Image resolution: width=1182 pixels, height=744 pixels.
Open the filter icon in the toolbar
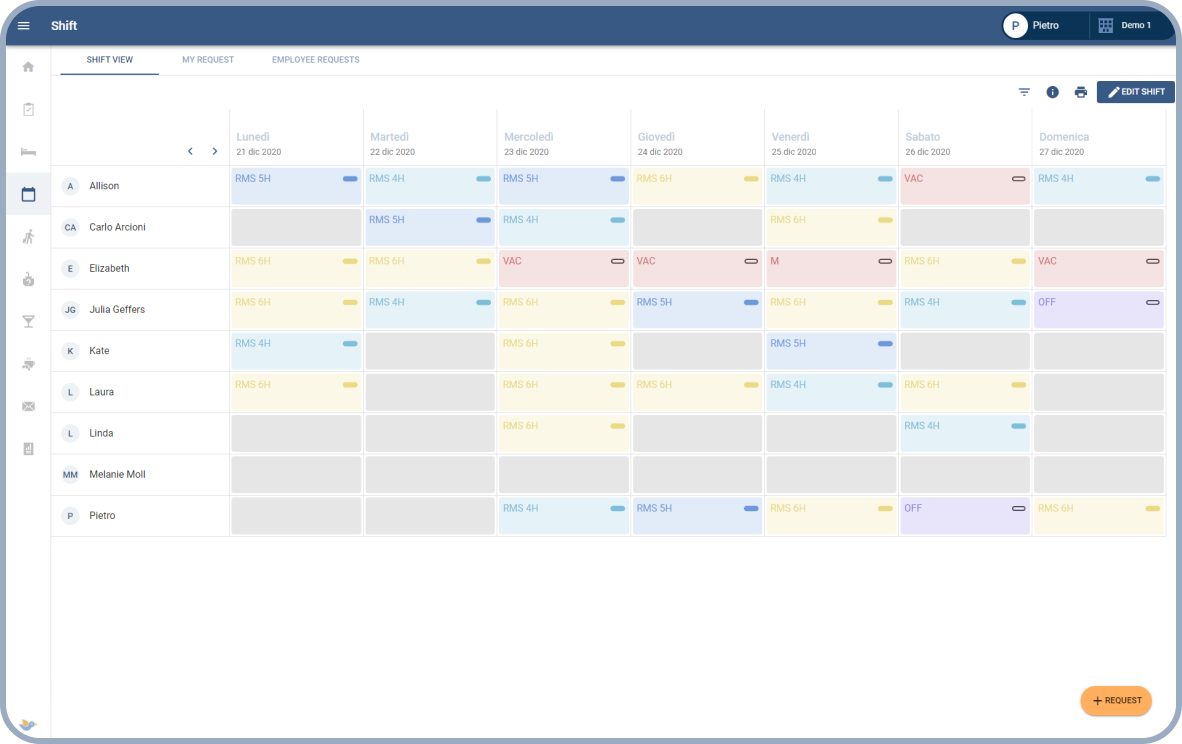(x=1024, y=92)
